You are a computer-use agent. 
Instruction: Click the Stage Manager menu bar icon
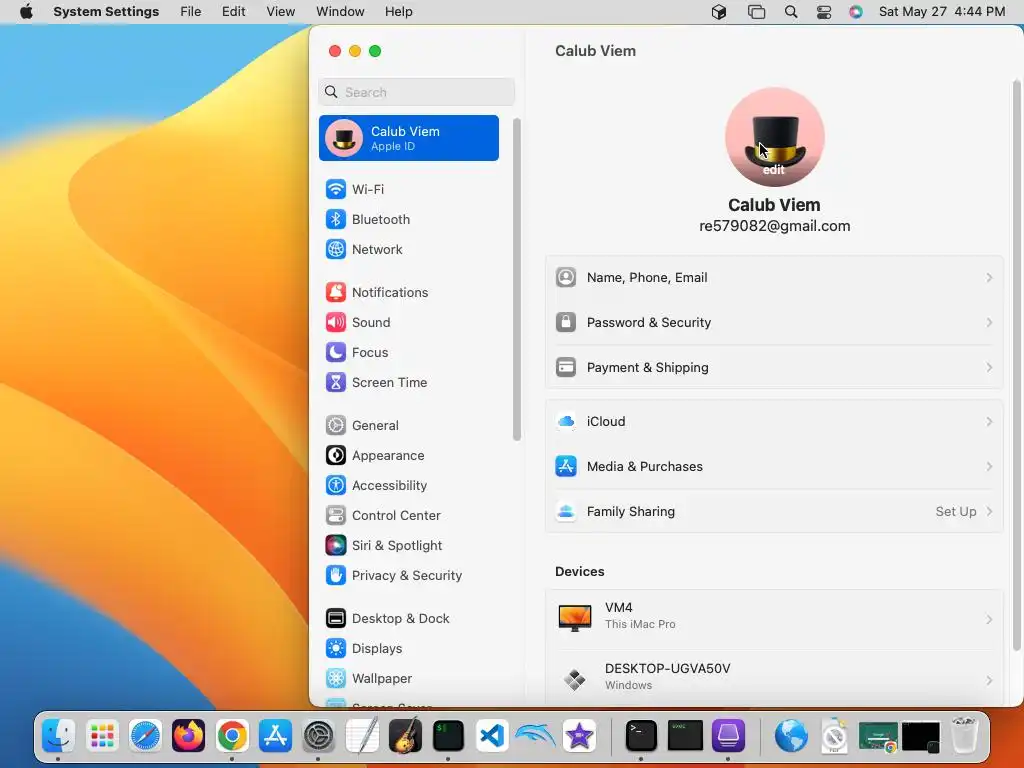tap(756, 12)
